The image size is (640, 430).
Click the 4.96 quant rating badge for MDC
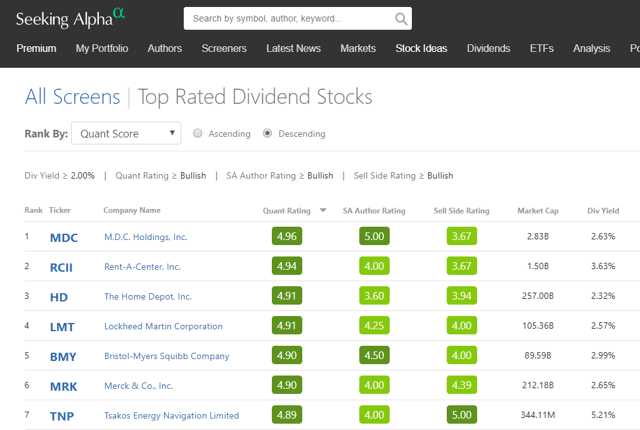click(287, 236)
